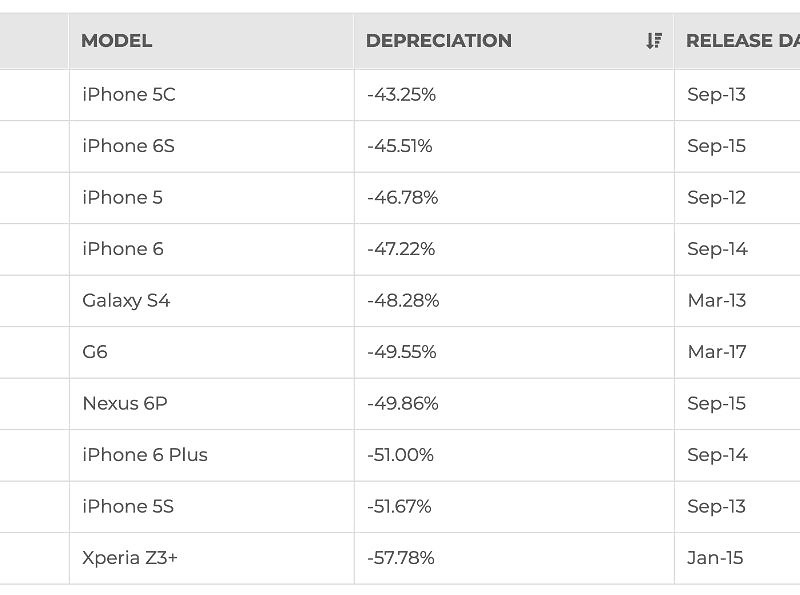Click the -49.86% depreciation value
This screenshot has width=800, height=595.
(x=402, y=404)
